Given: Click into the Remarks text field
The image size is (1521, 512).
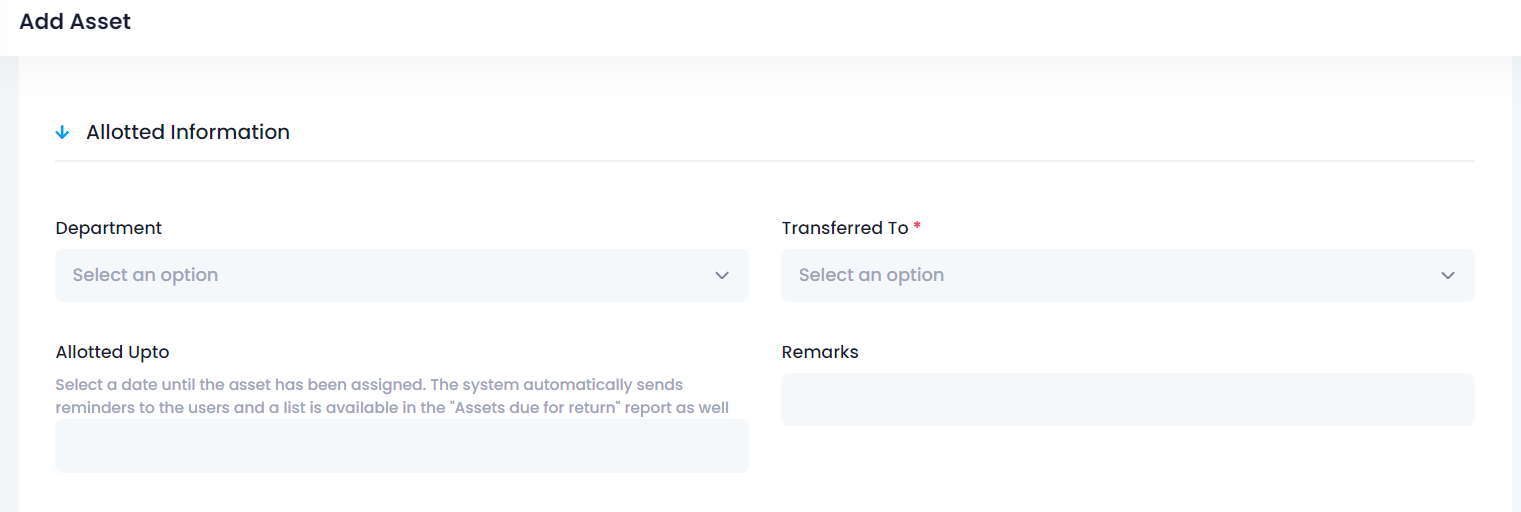Looking at the screenshot, I should tap(1128, 400).
